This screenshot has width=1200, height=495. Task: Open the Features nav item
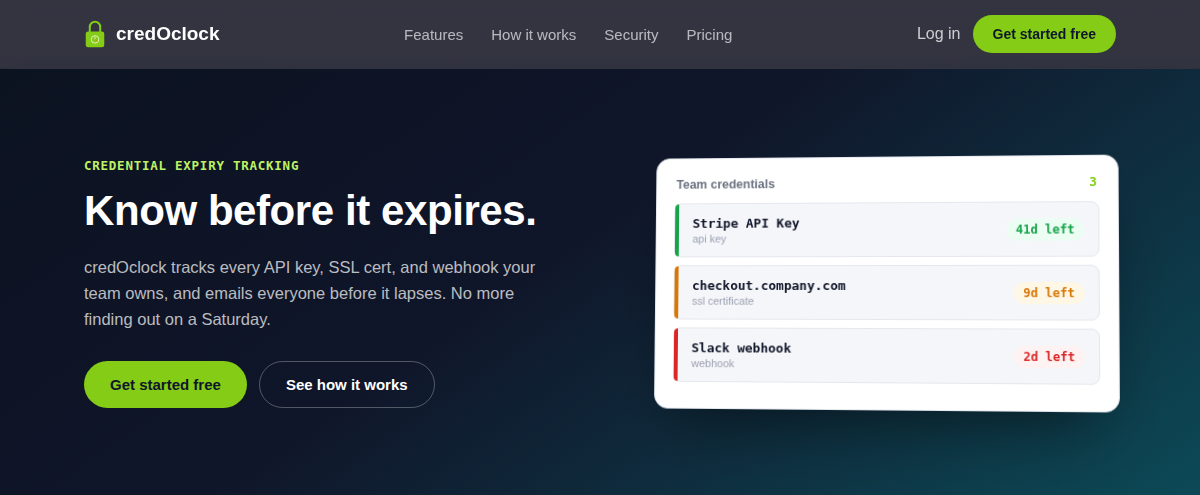(433, 34)
